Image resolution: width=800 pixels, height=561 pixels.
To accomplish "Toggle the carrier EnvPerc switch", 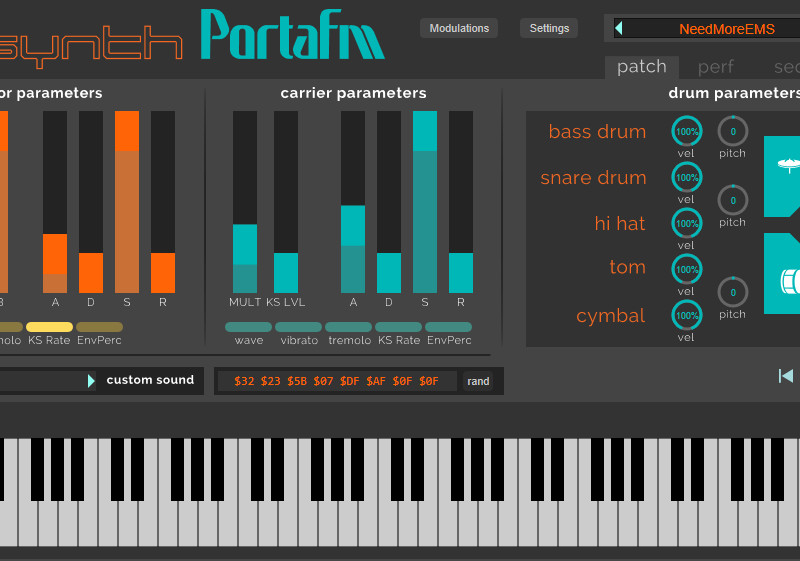I will [448, 327].
